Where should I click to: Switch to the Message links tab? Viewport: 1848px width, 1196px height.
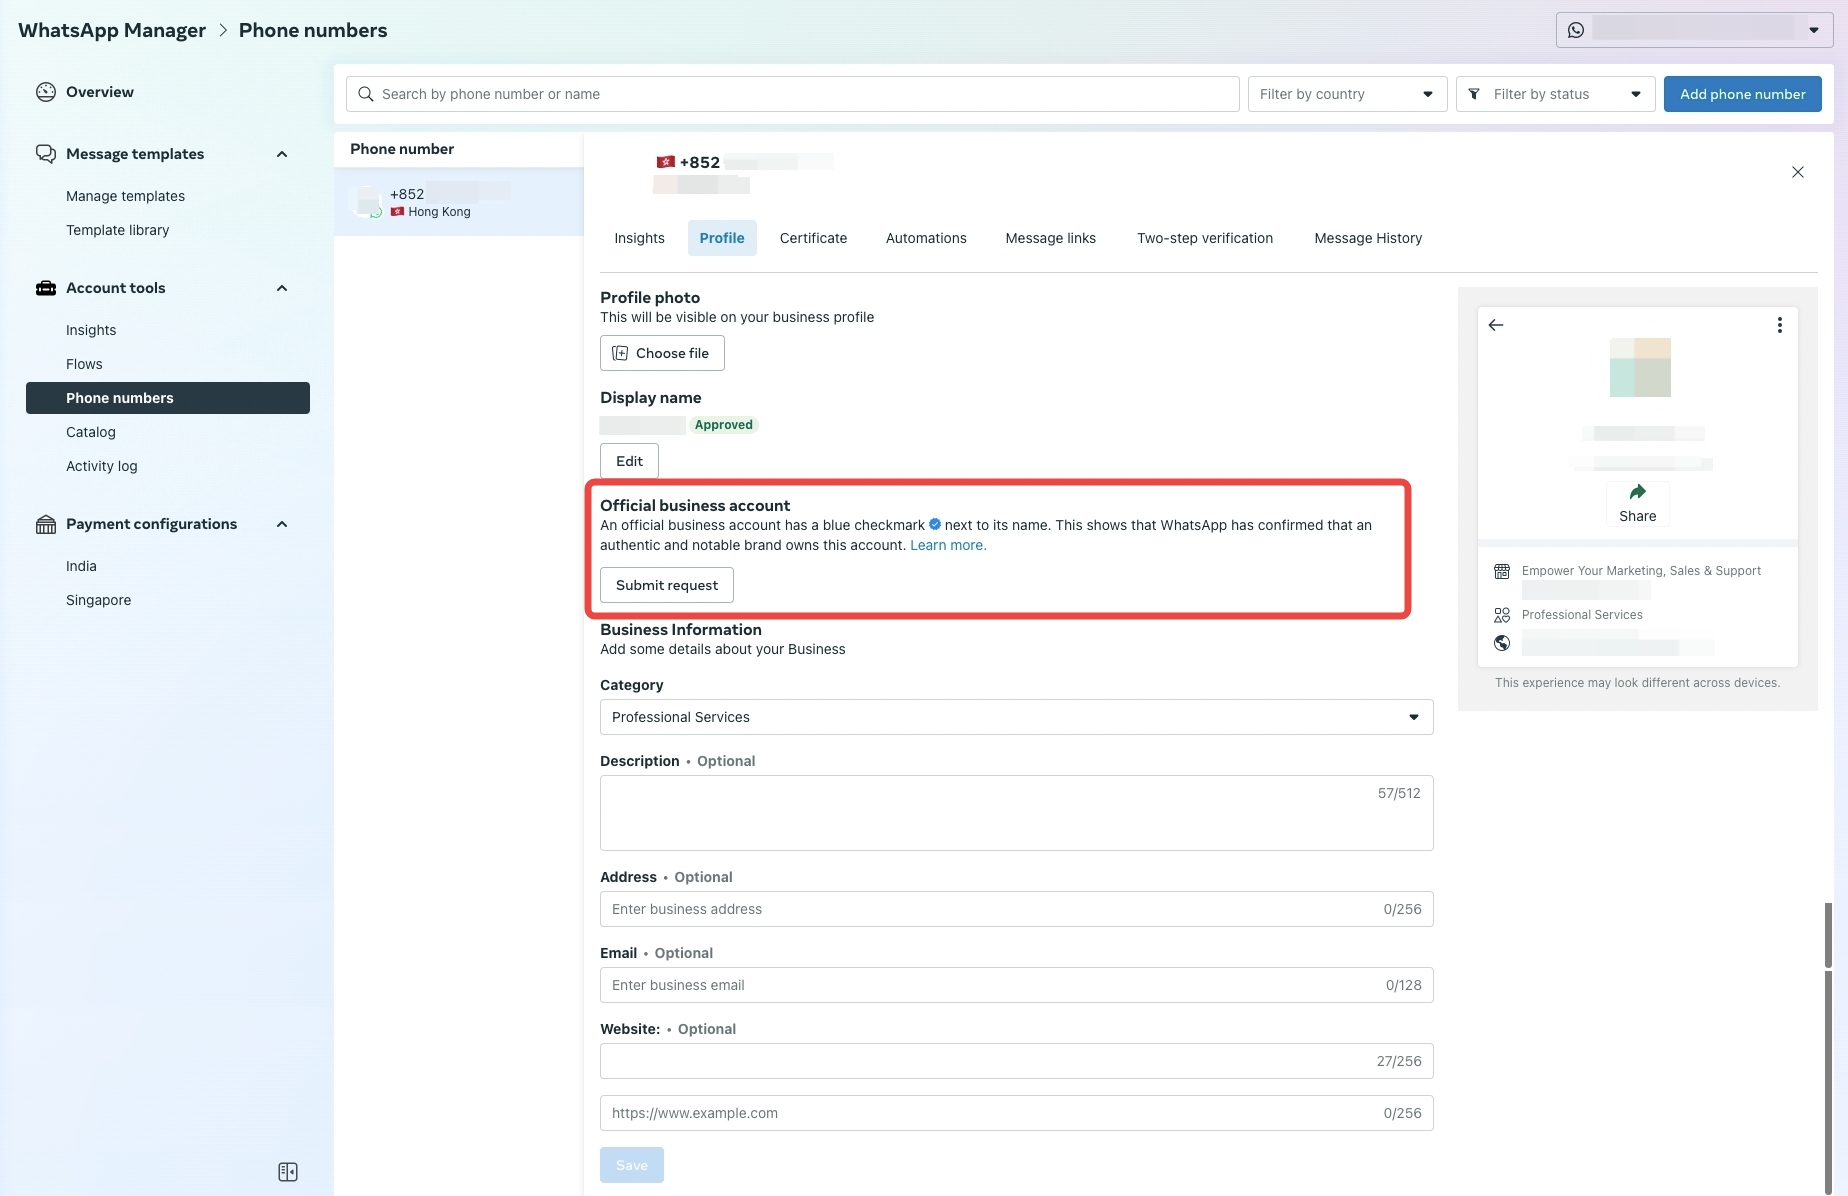(x=1050, y=238)
